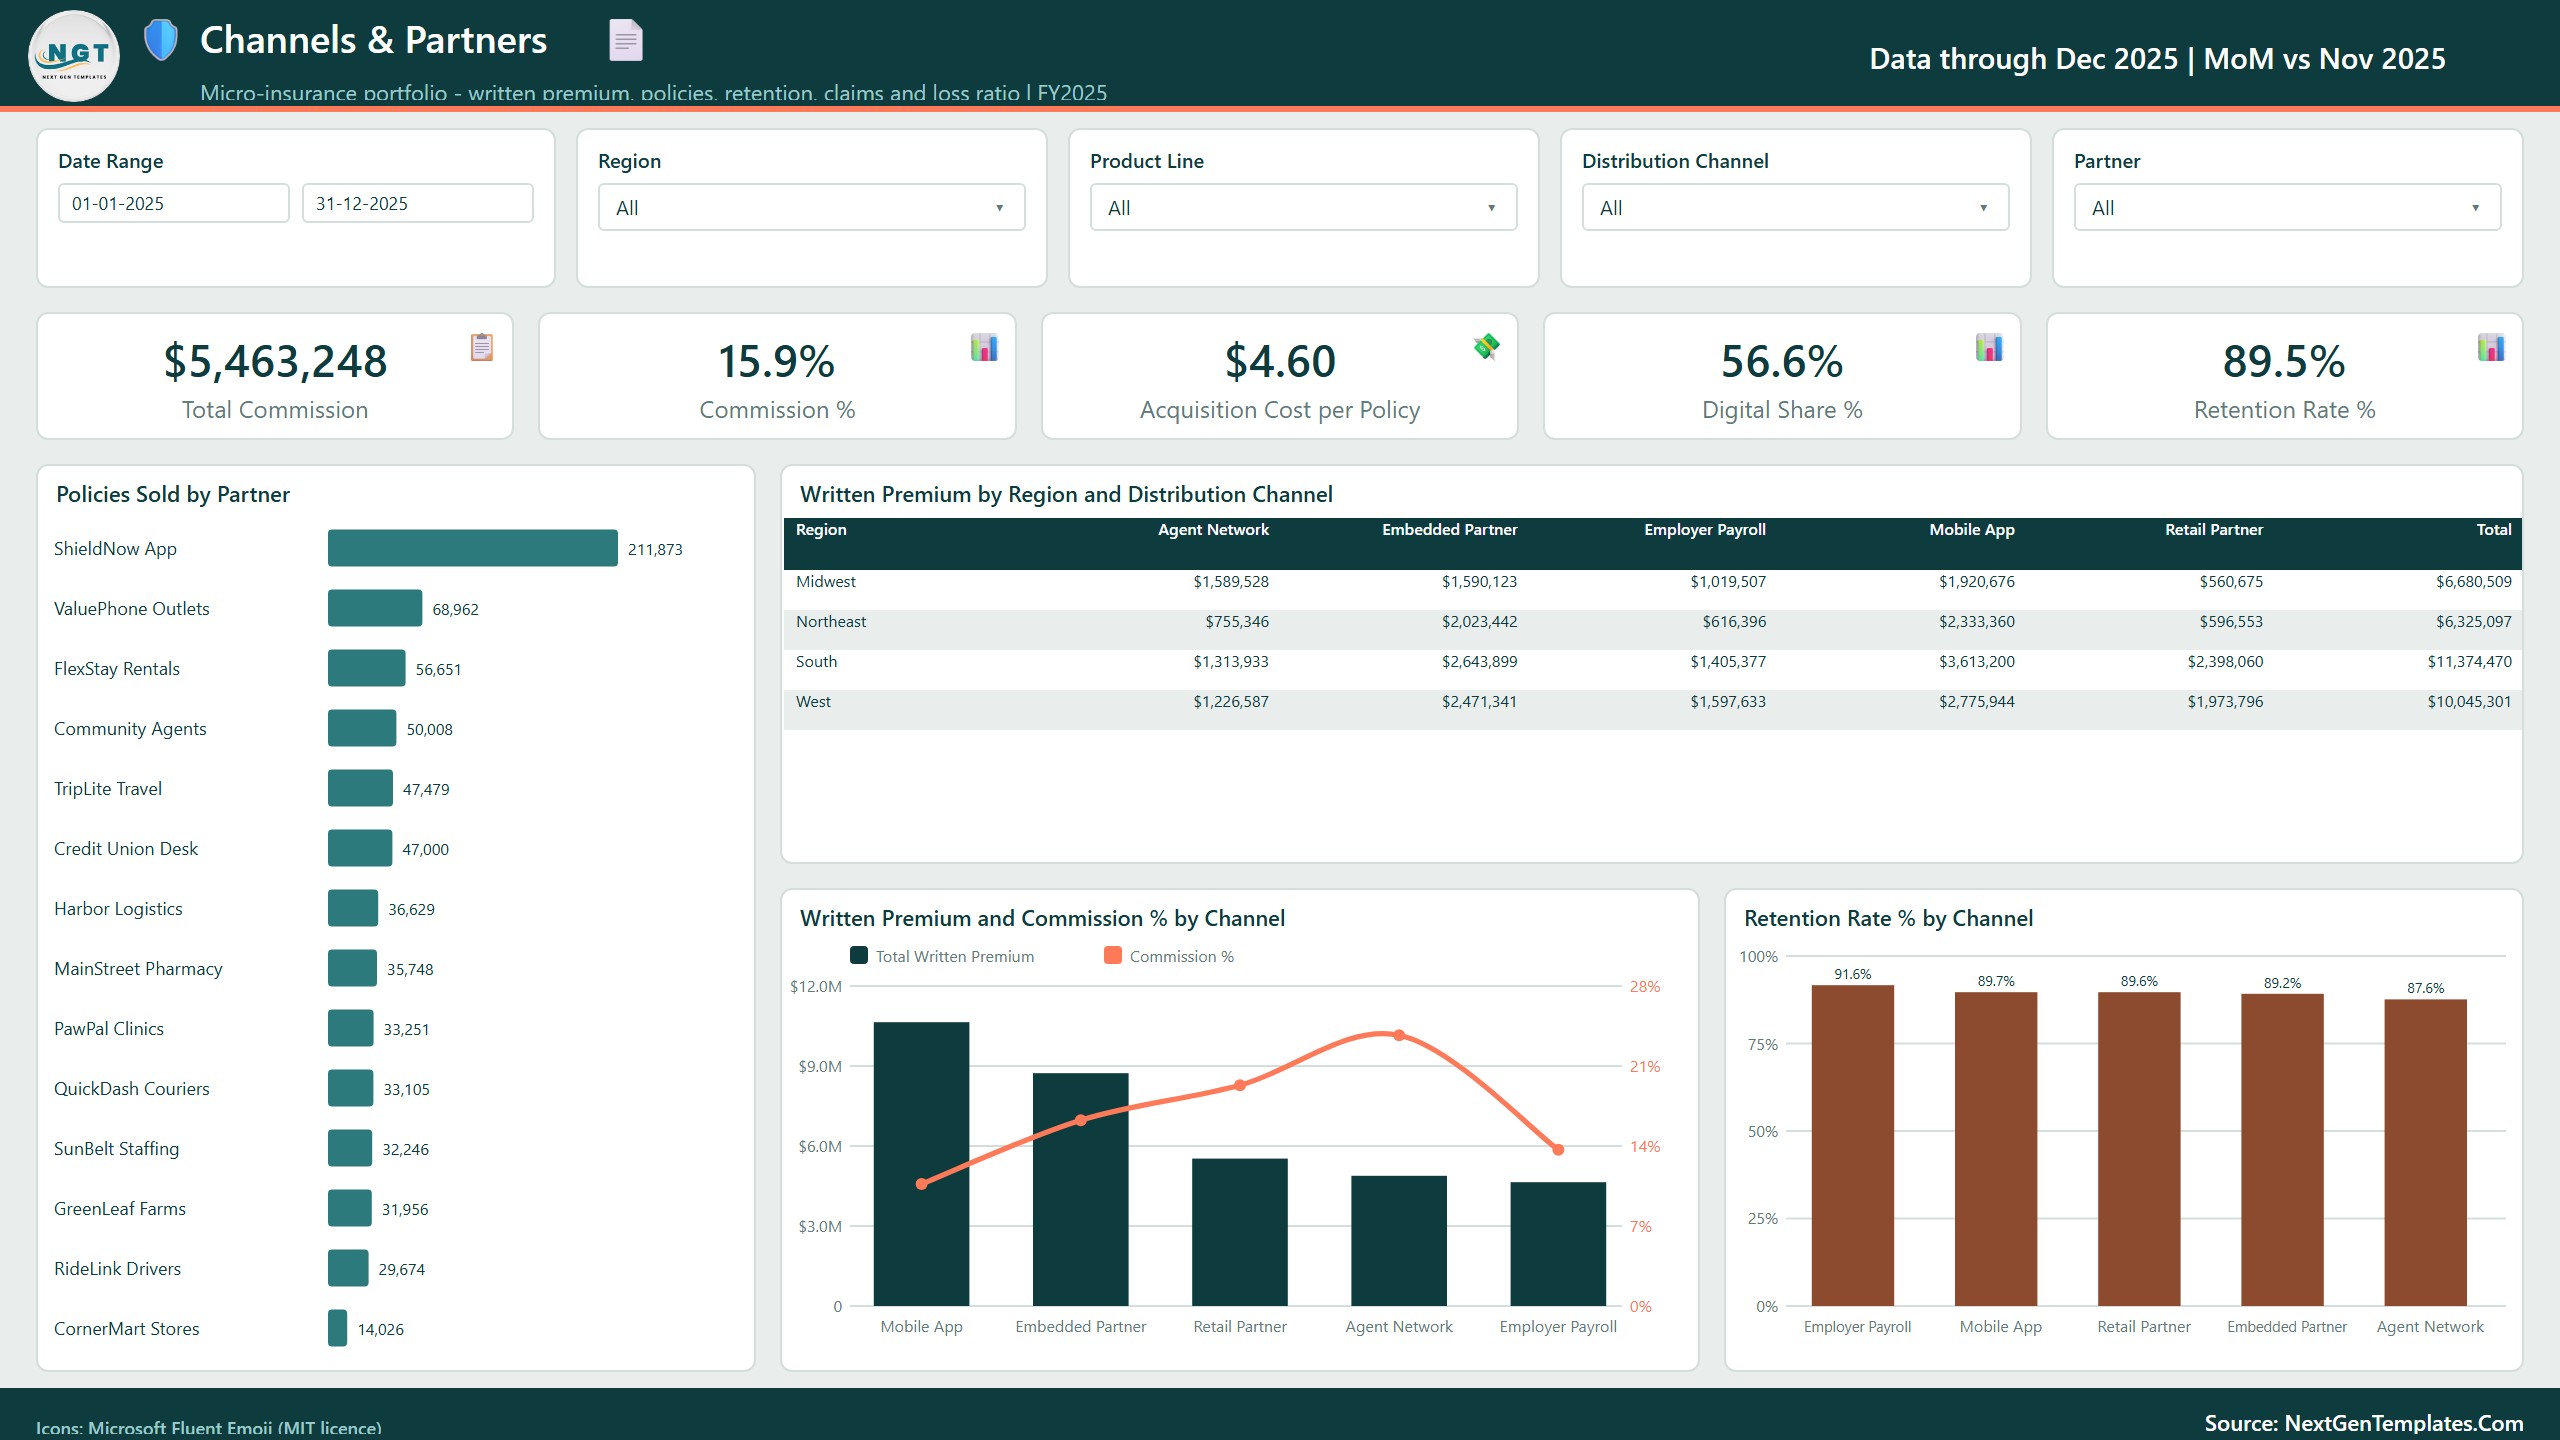Click the Midwest total $6,680,509
This screenshot has height=1440, width=2560.
2473,581
